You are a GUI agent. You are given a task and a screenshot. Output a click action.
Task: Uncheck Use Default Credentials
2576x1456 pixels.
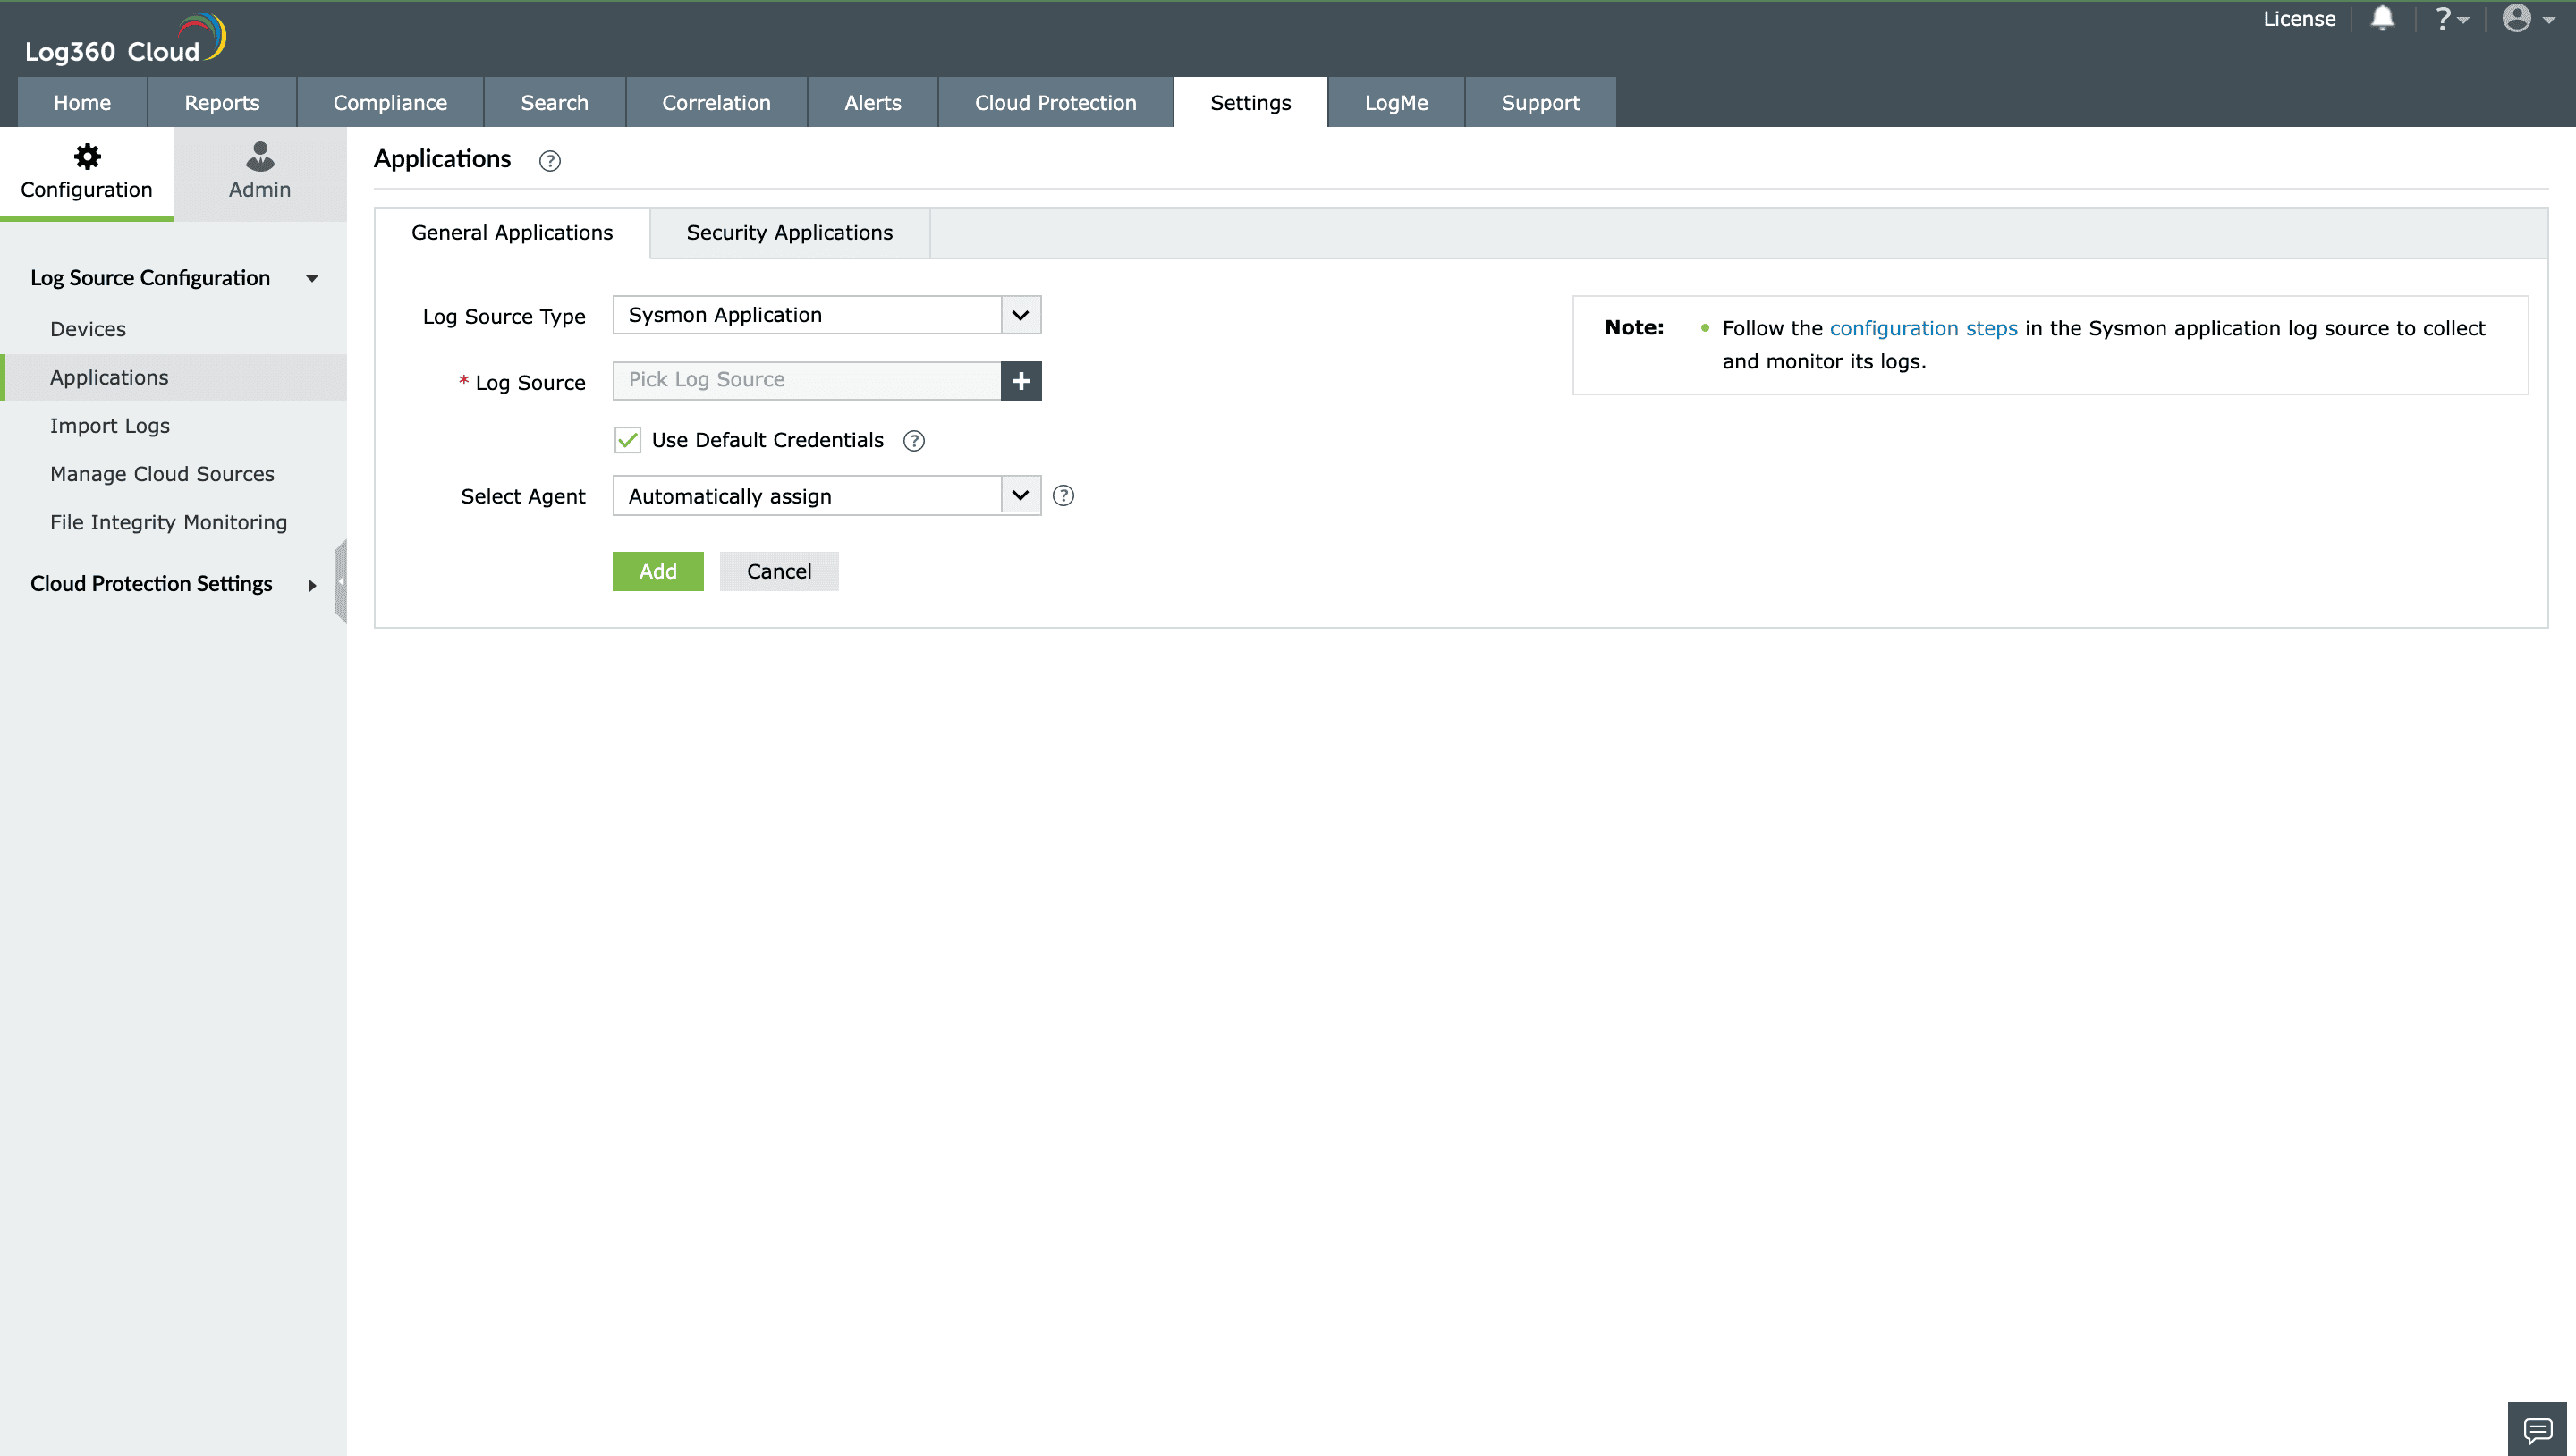coord(627,439)
